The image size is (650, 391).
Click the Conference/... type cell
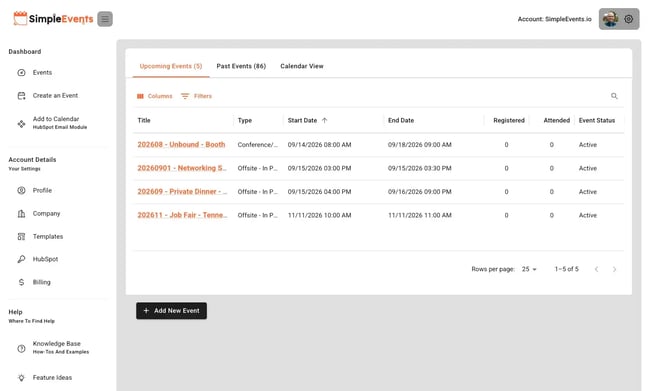(x=257, y=145)
